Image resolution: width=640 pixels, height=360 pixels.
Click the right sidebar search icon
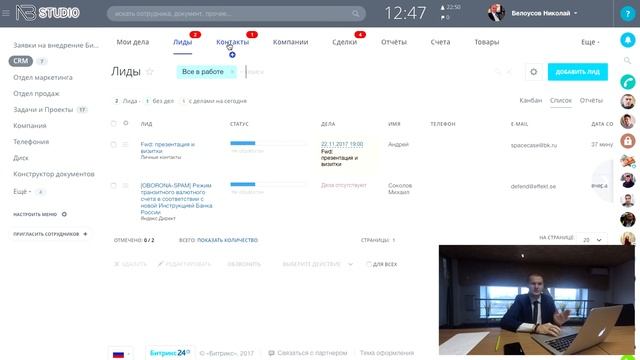(627, 61)
